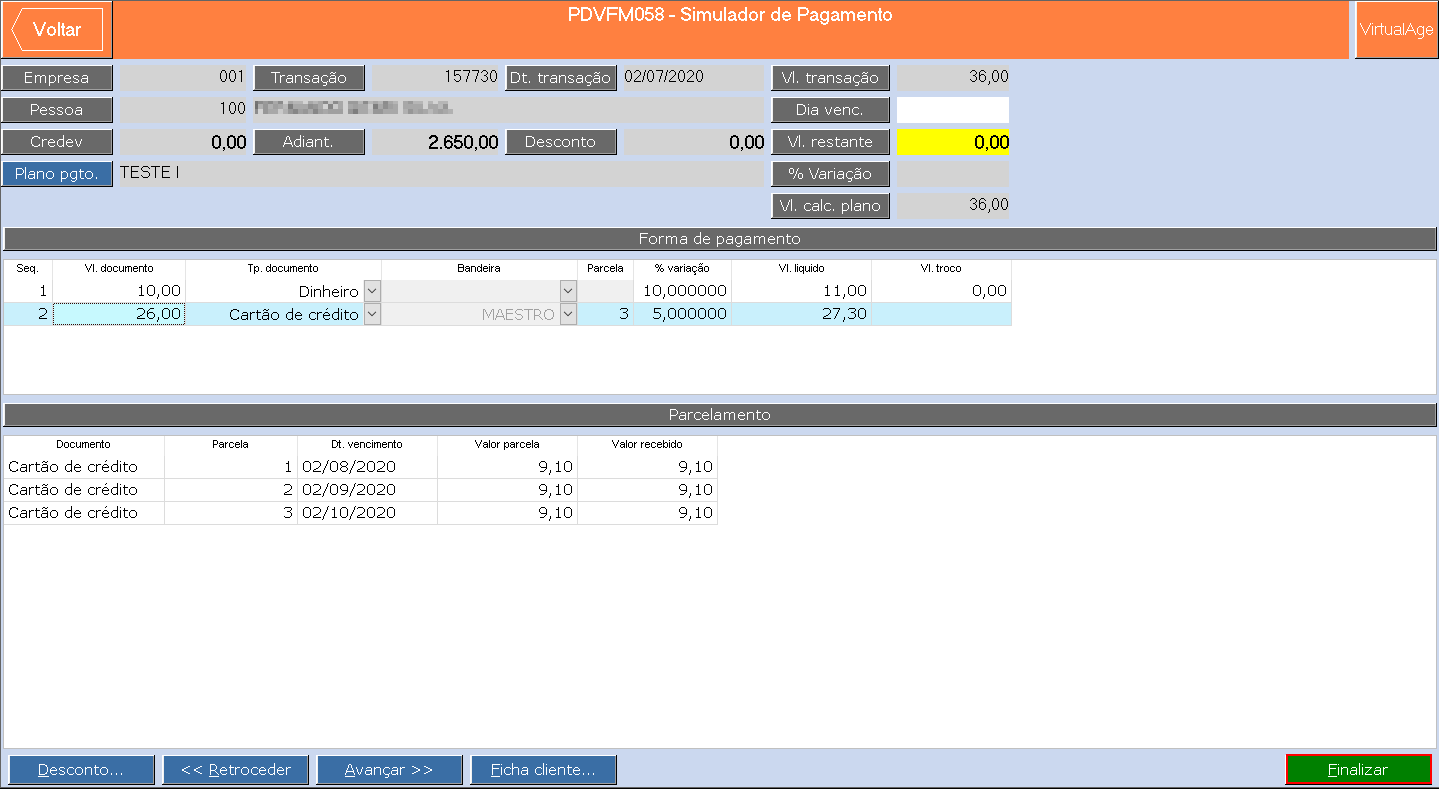
Task: Click the Avançar >> button
Action: [389, 770]
